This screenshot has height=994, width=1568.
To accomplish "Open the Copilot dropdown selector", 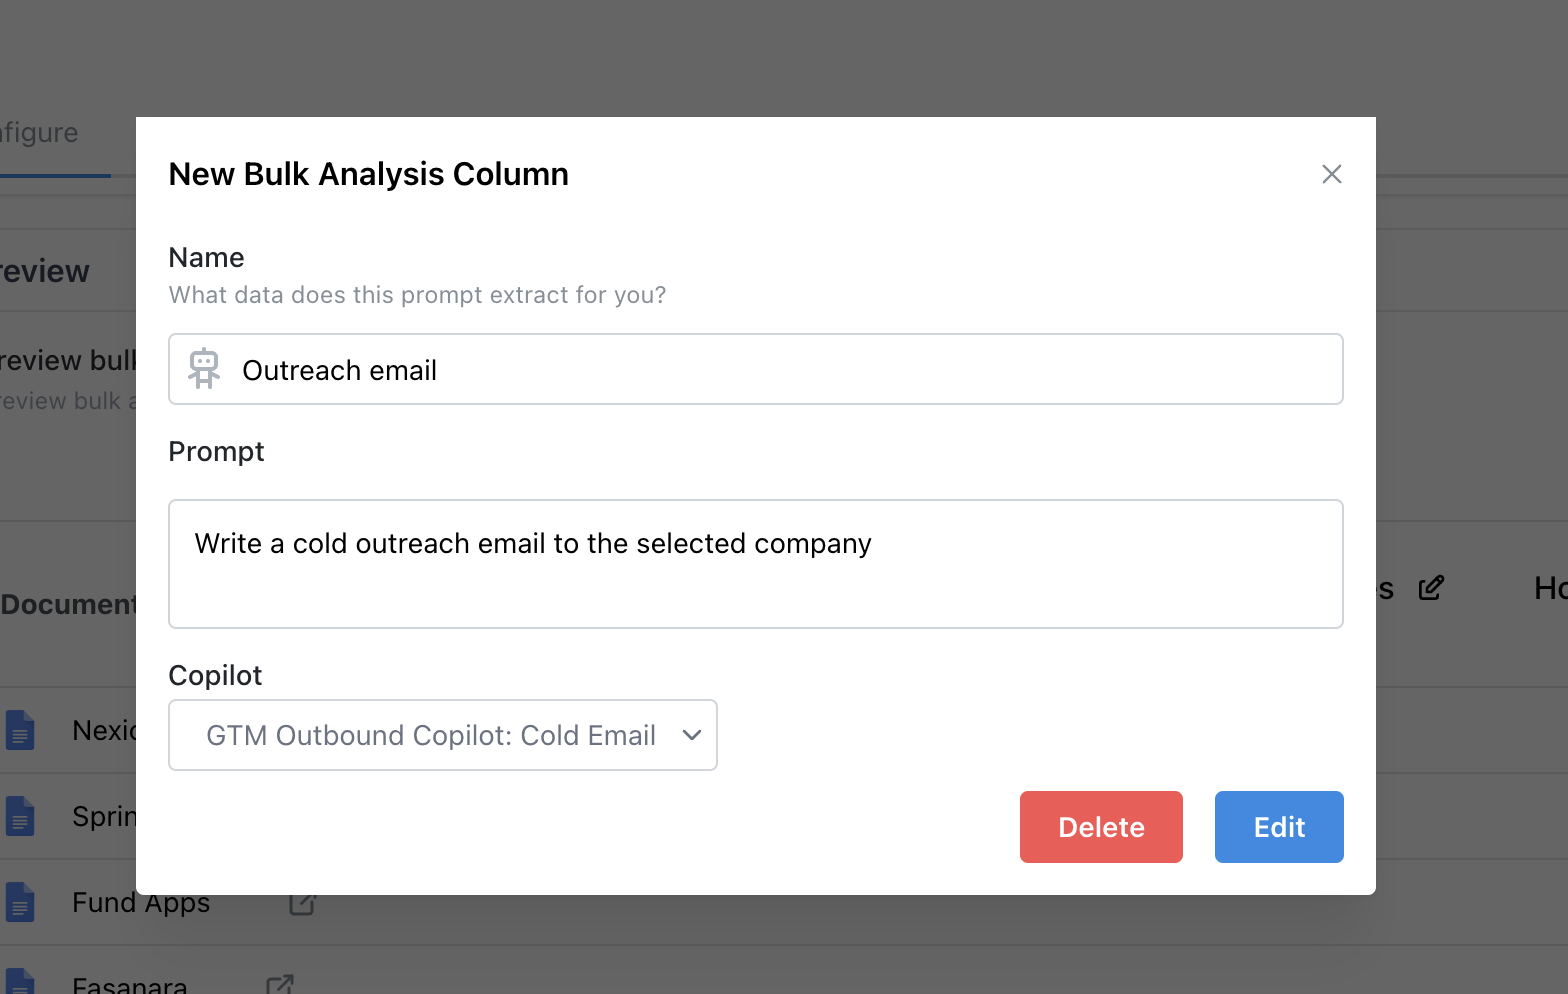I will tap(431, 736).
